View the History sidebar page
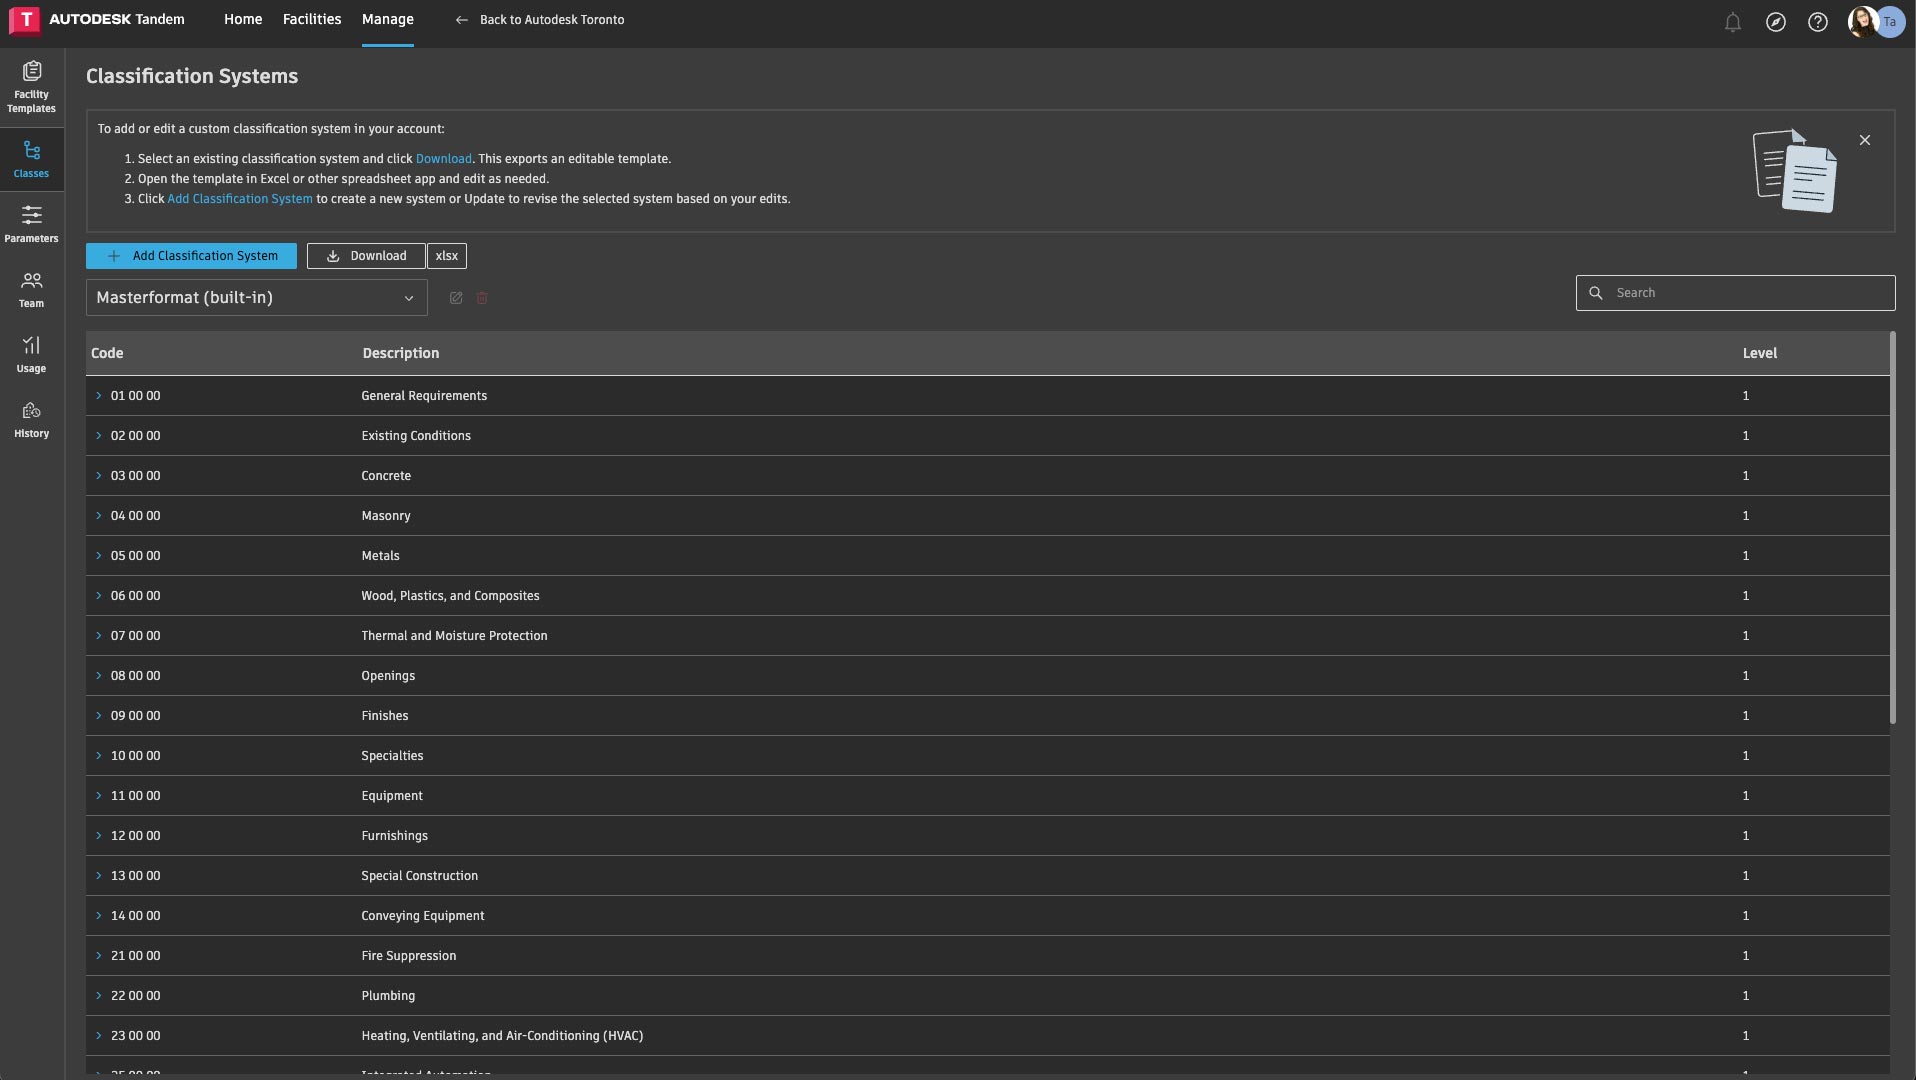The height and width of the screenshot is (1080, 1916). click(x=31, y=419)
